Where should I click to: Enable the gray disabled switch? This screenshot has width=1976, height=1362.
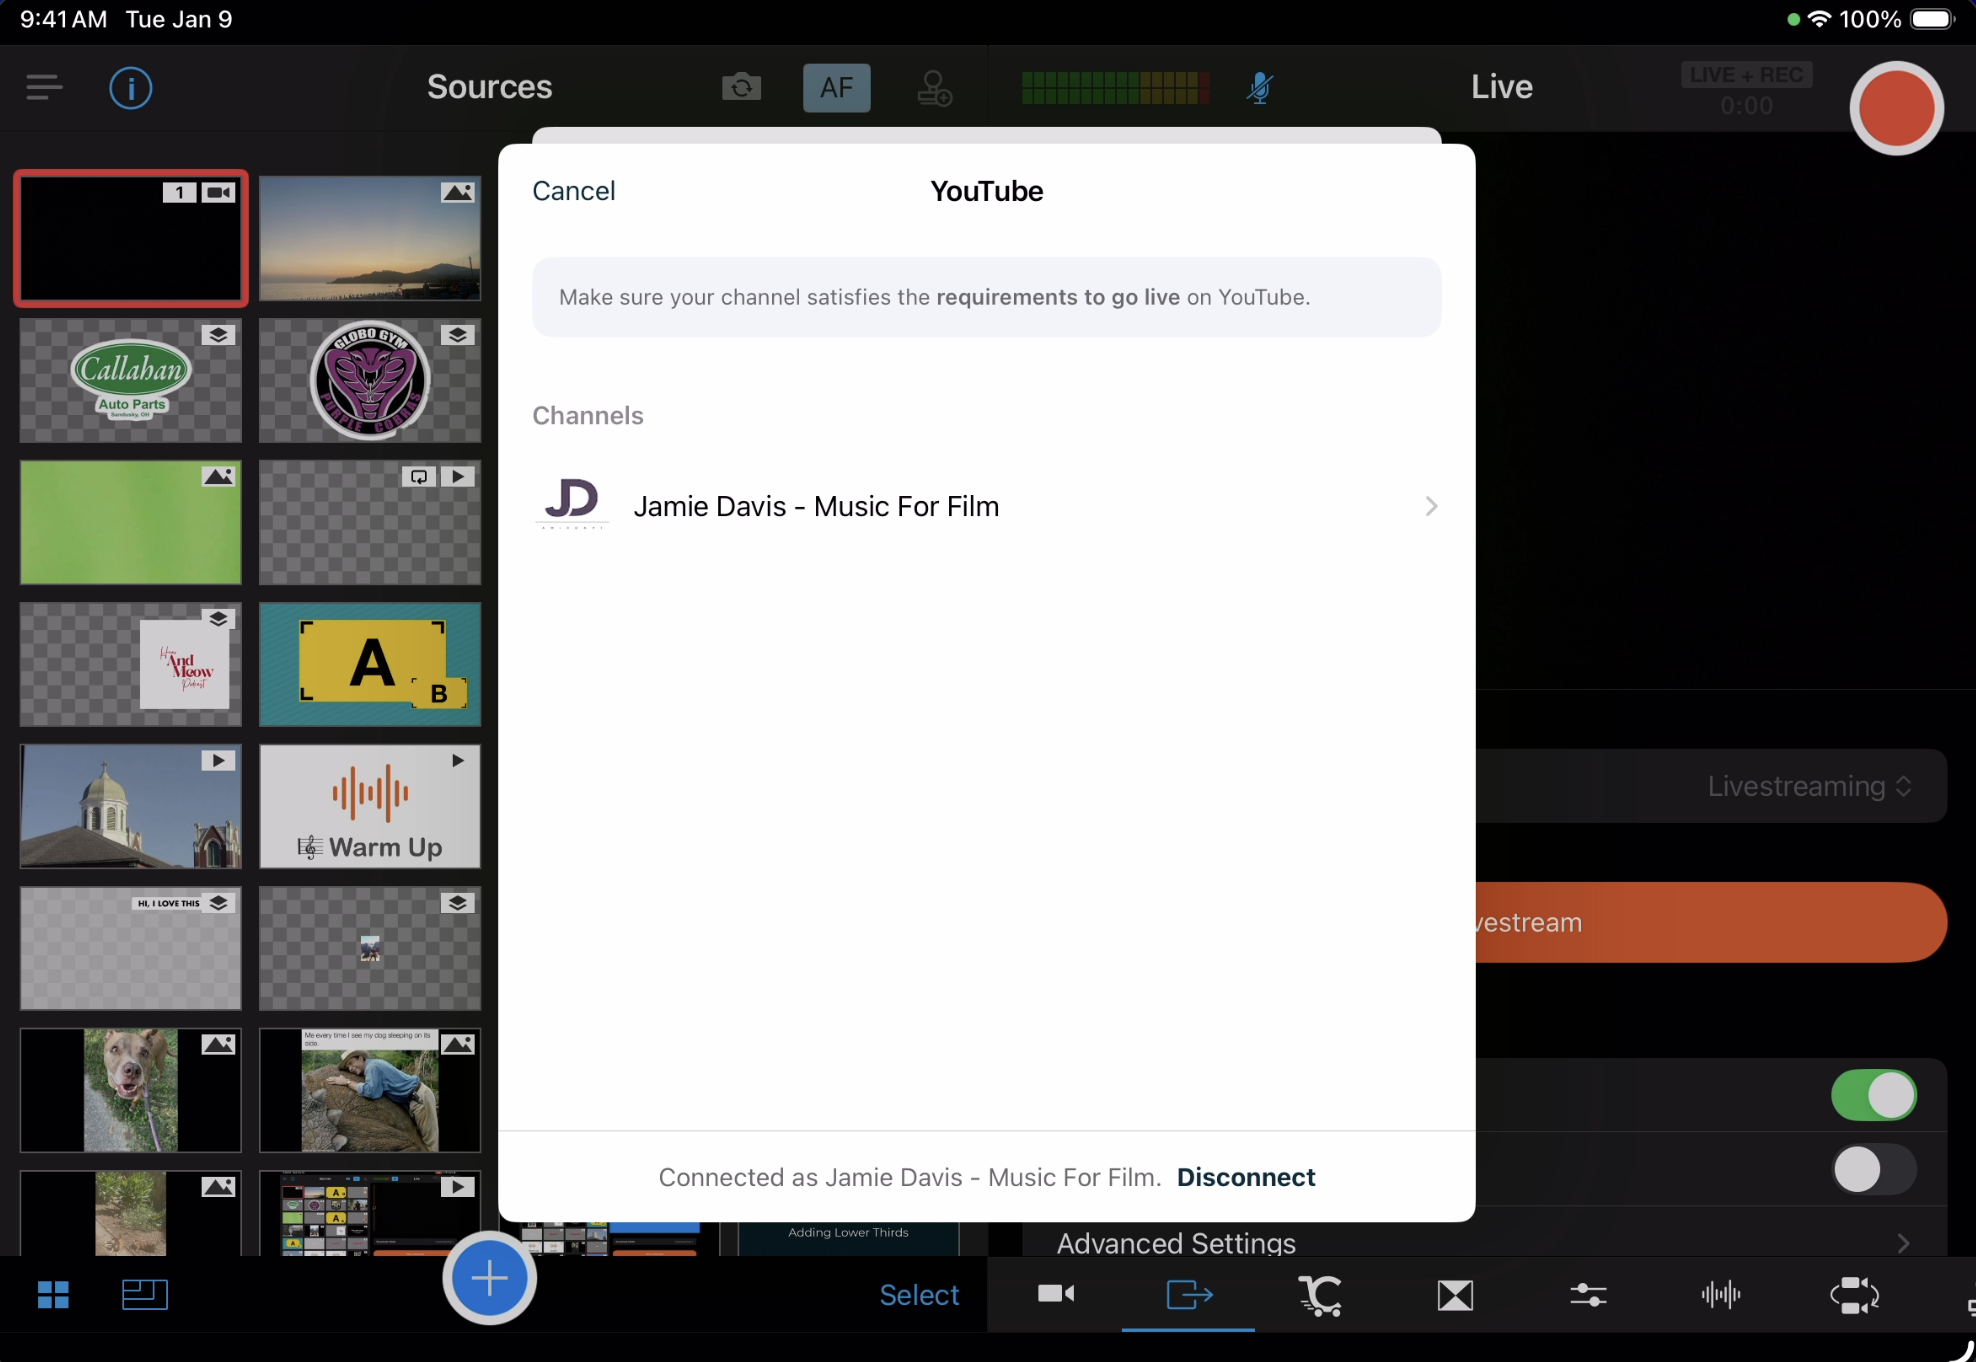tap(1873, 1169)
